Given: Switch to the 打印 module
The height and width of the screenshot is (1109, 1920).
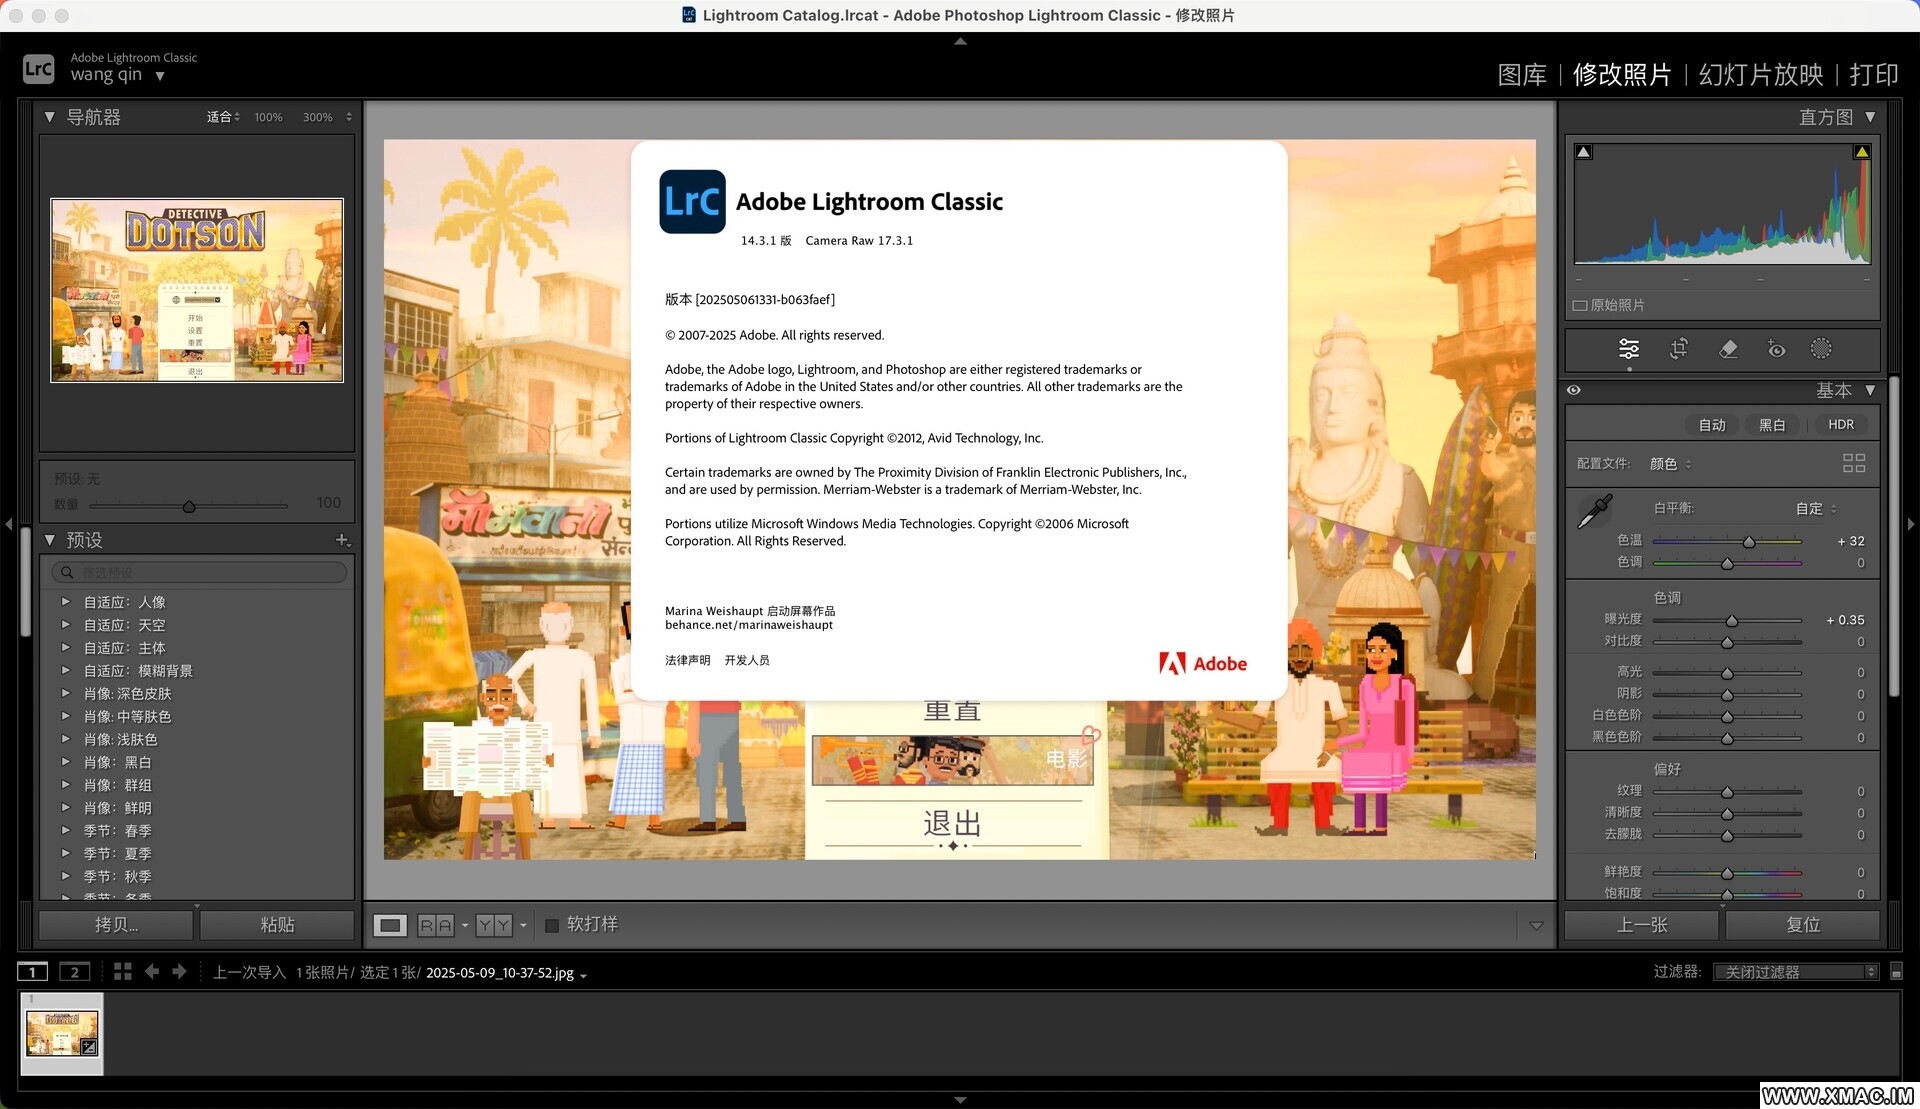Looking at the screenshot, I should tap(1874, 75).
